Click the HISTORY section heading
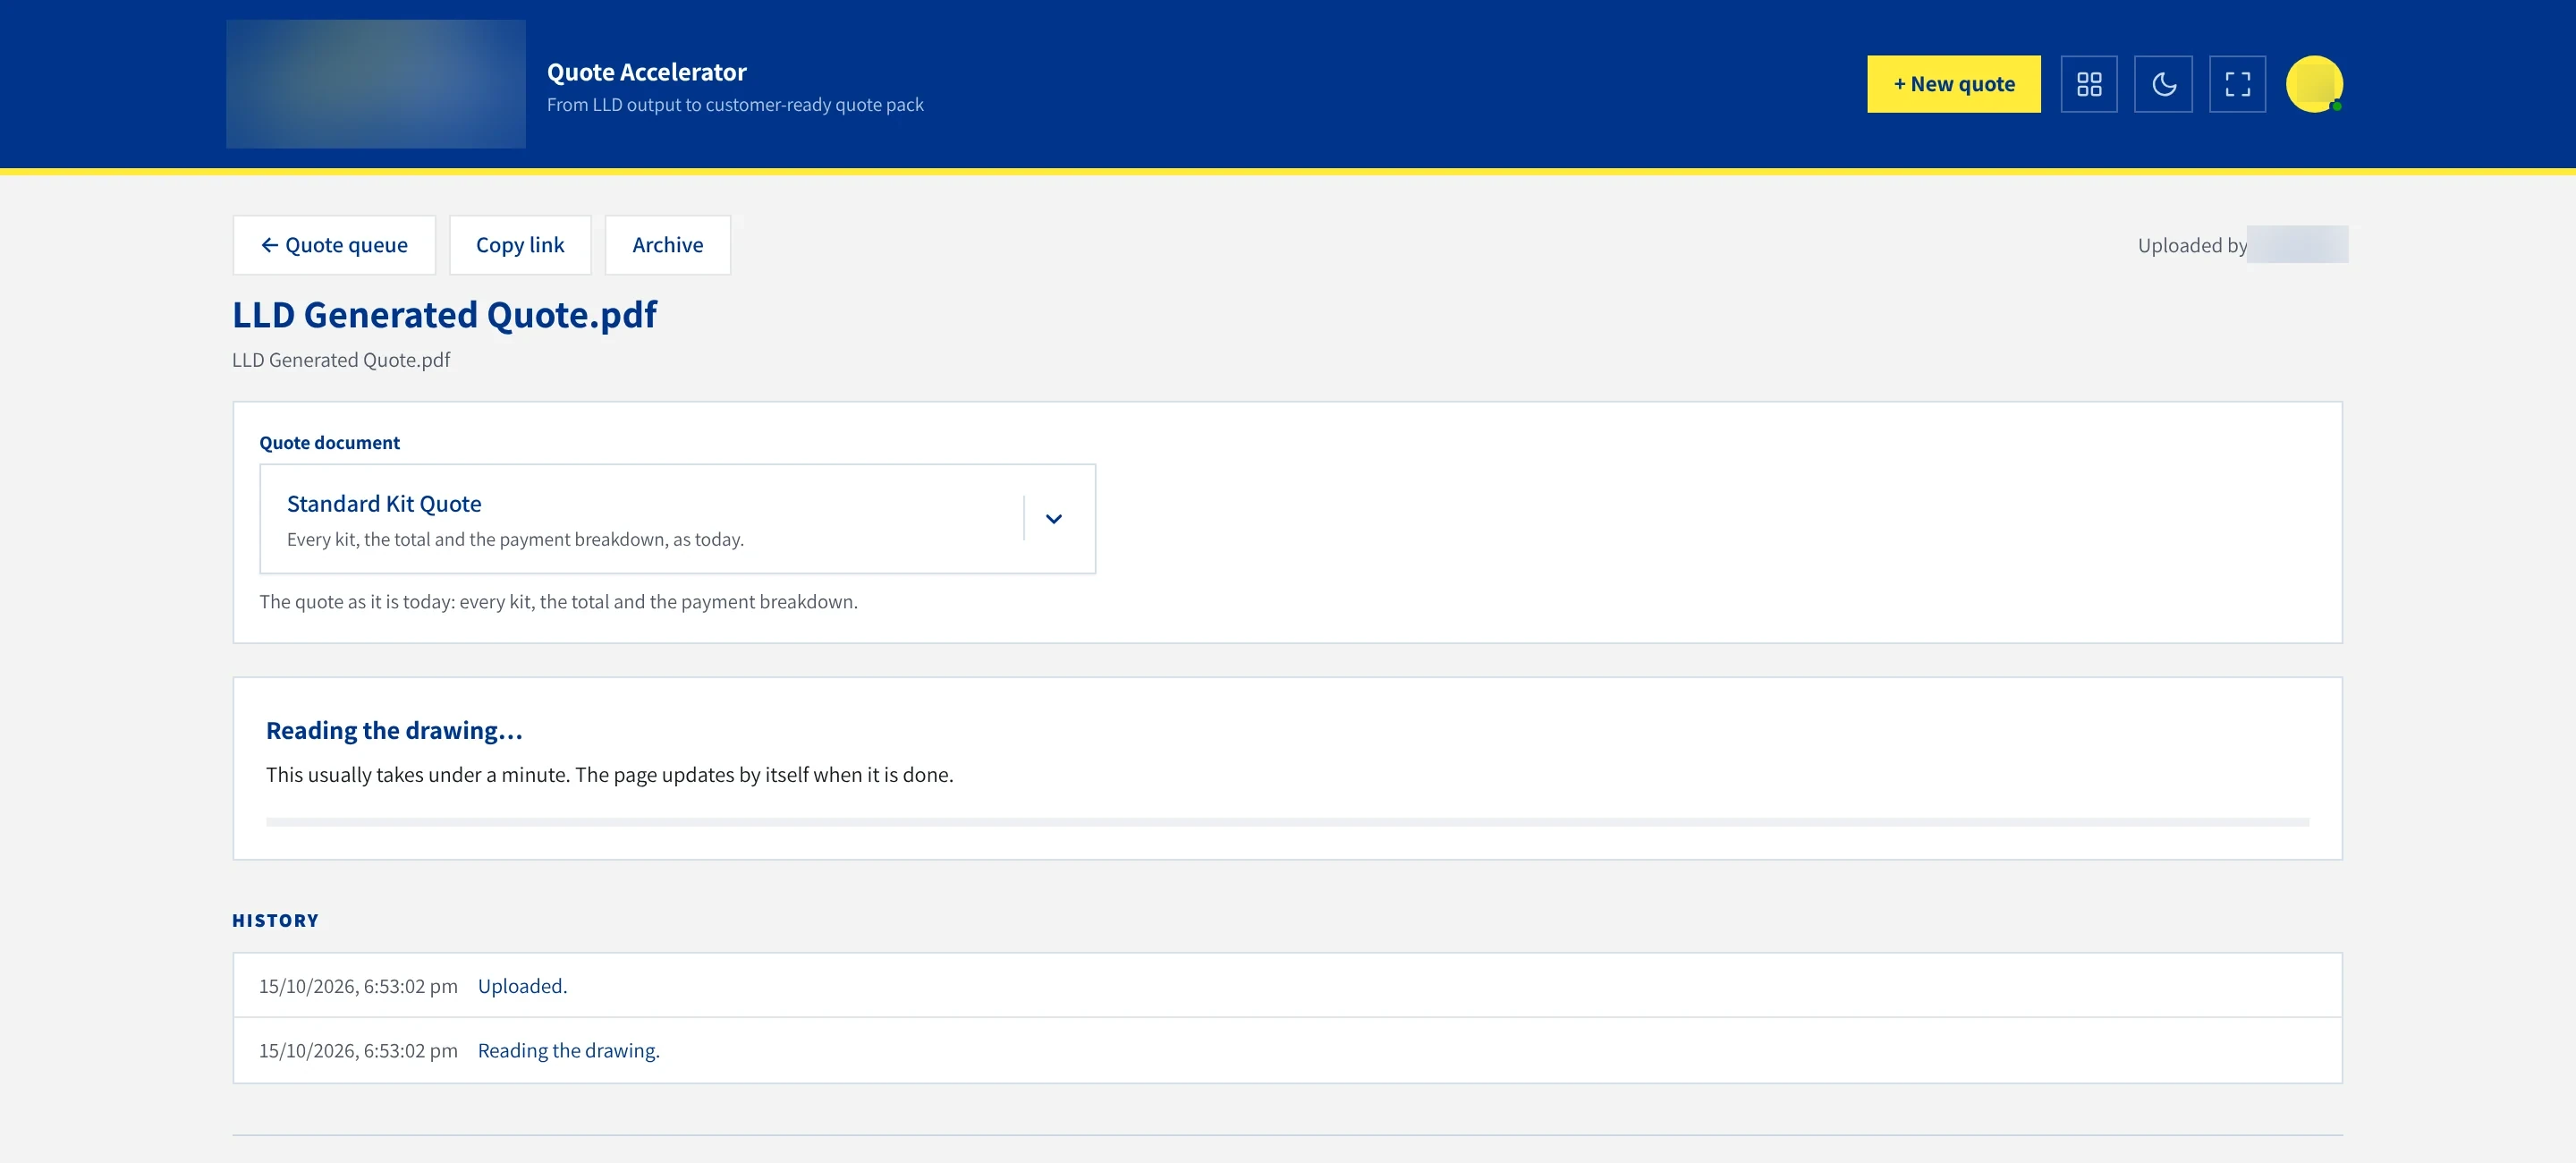The width and height of the screenshot is (2576, 1163). click(x=275, y=920)
